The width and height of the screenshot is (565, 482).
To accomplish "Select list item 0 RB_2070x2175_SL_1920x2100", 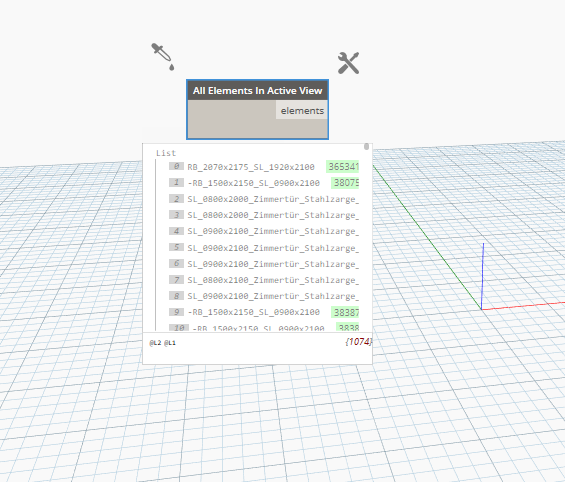I will click(x=251, y=167).
